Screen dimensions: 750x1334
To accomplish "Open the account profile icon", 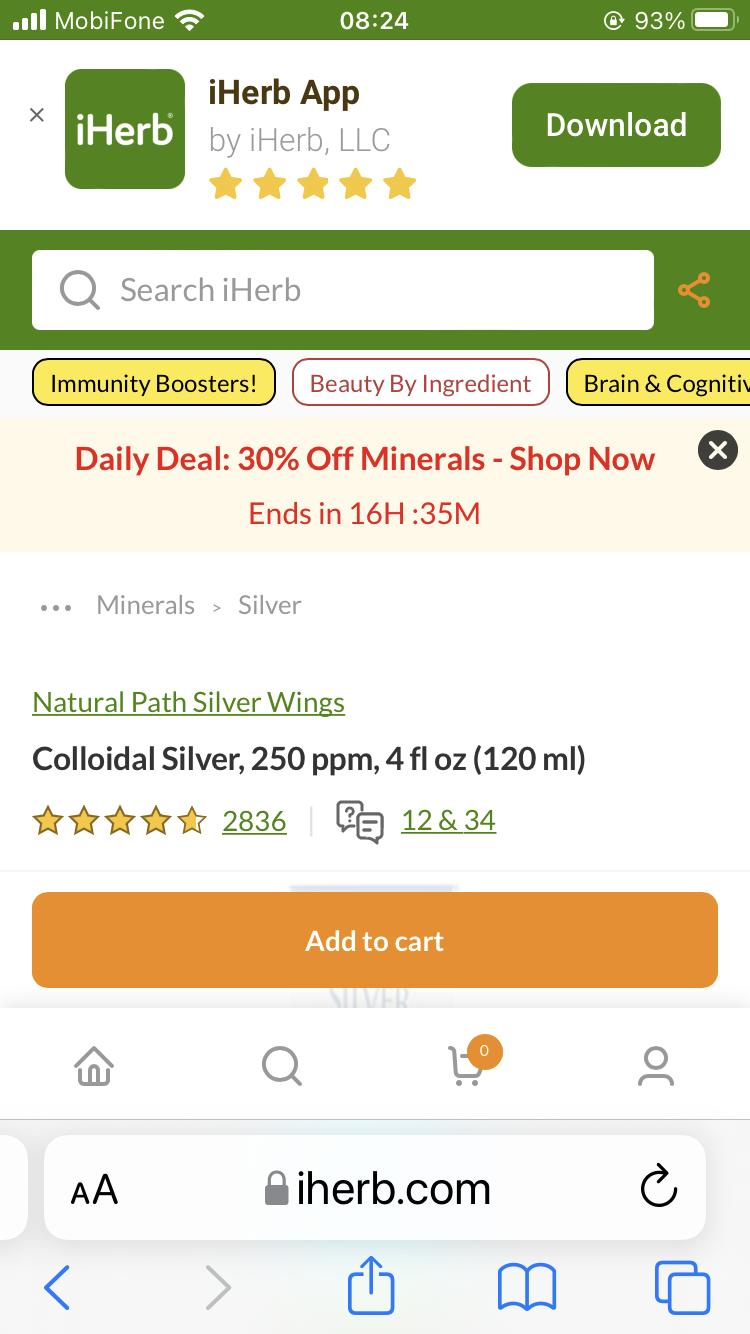I will (656, 1066).
